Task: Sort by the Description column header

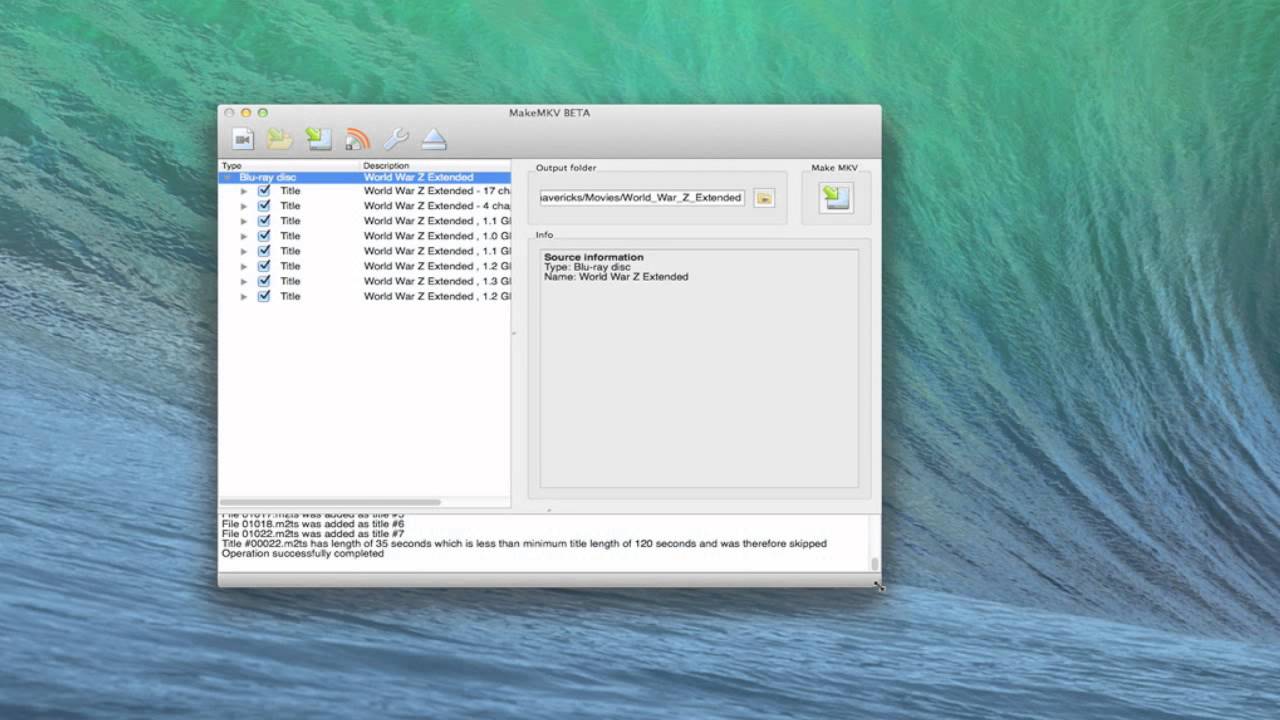Action: 435,165
